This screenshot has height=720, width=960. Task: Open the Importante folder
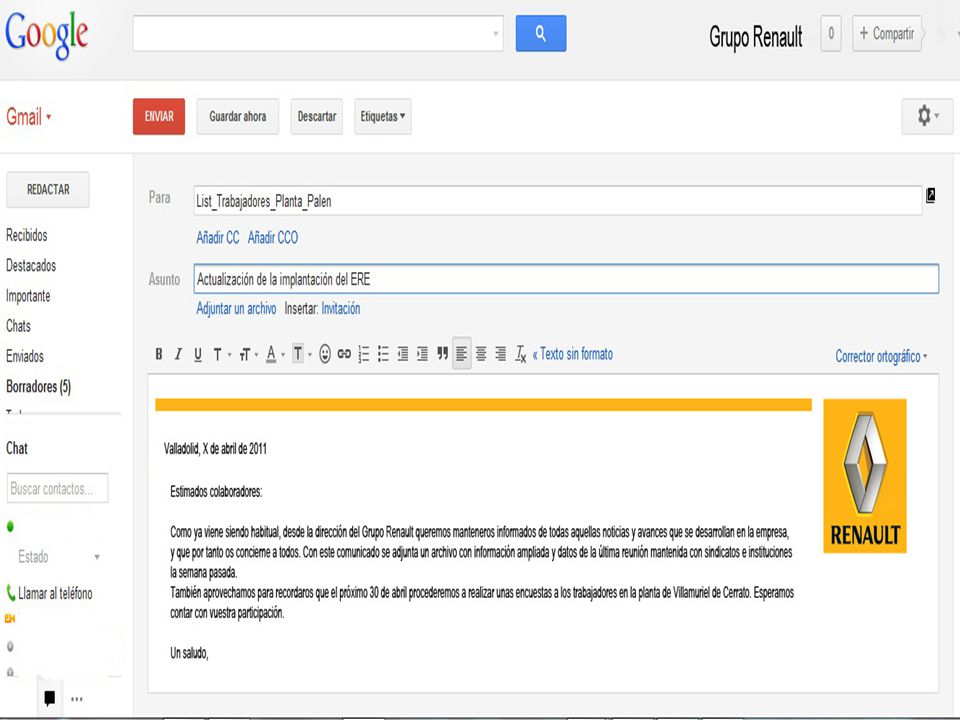tap(28, 296)
